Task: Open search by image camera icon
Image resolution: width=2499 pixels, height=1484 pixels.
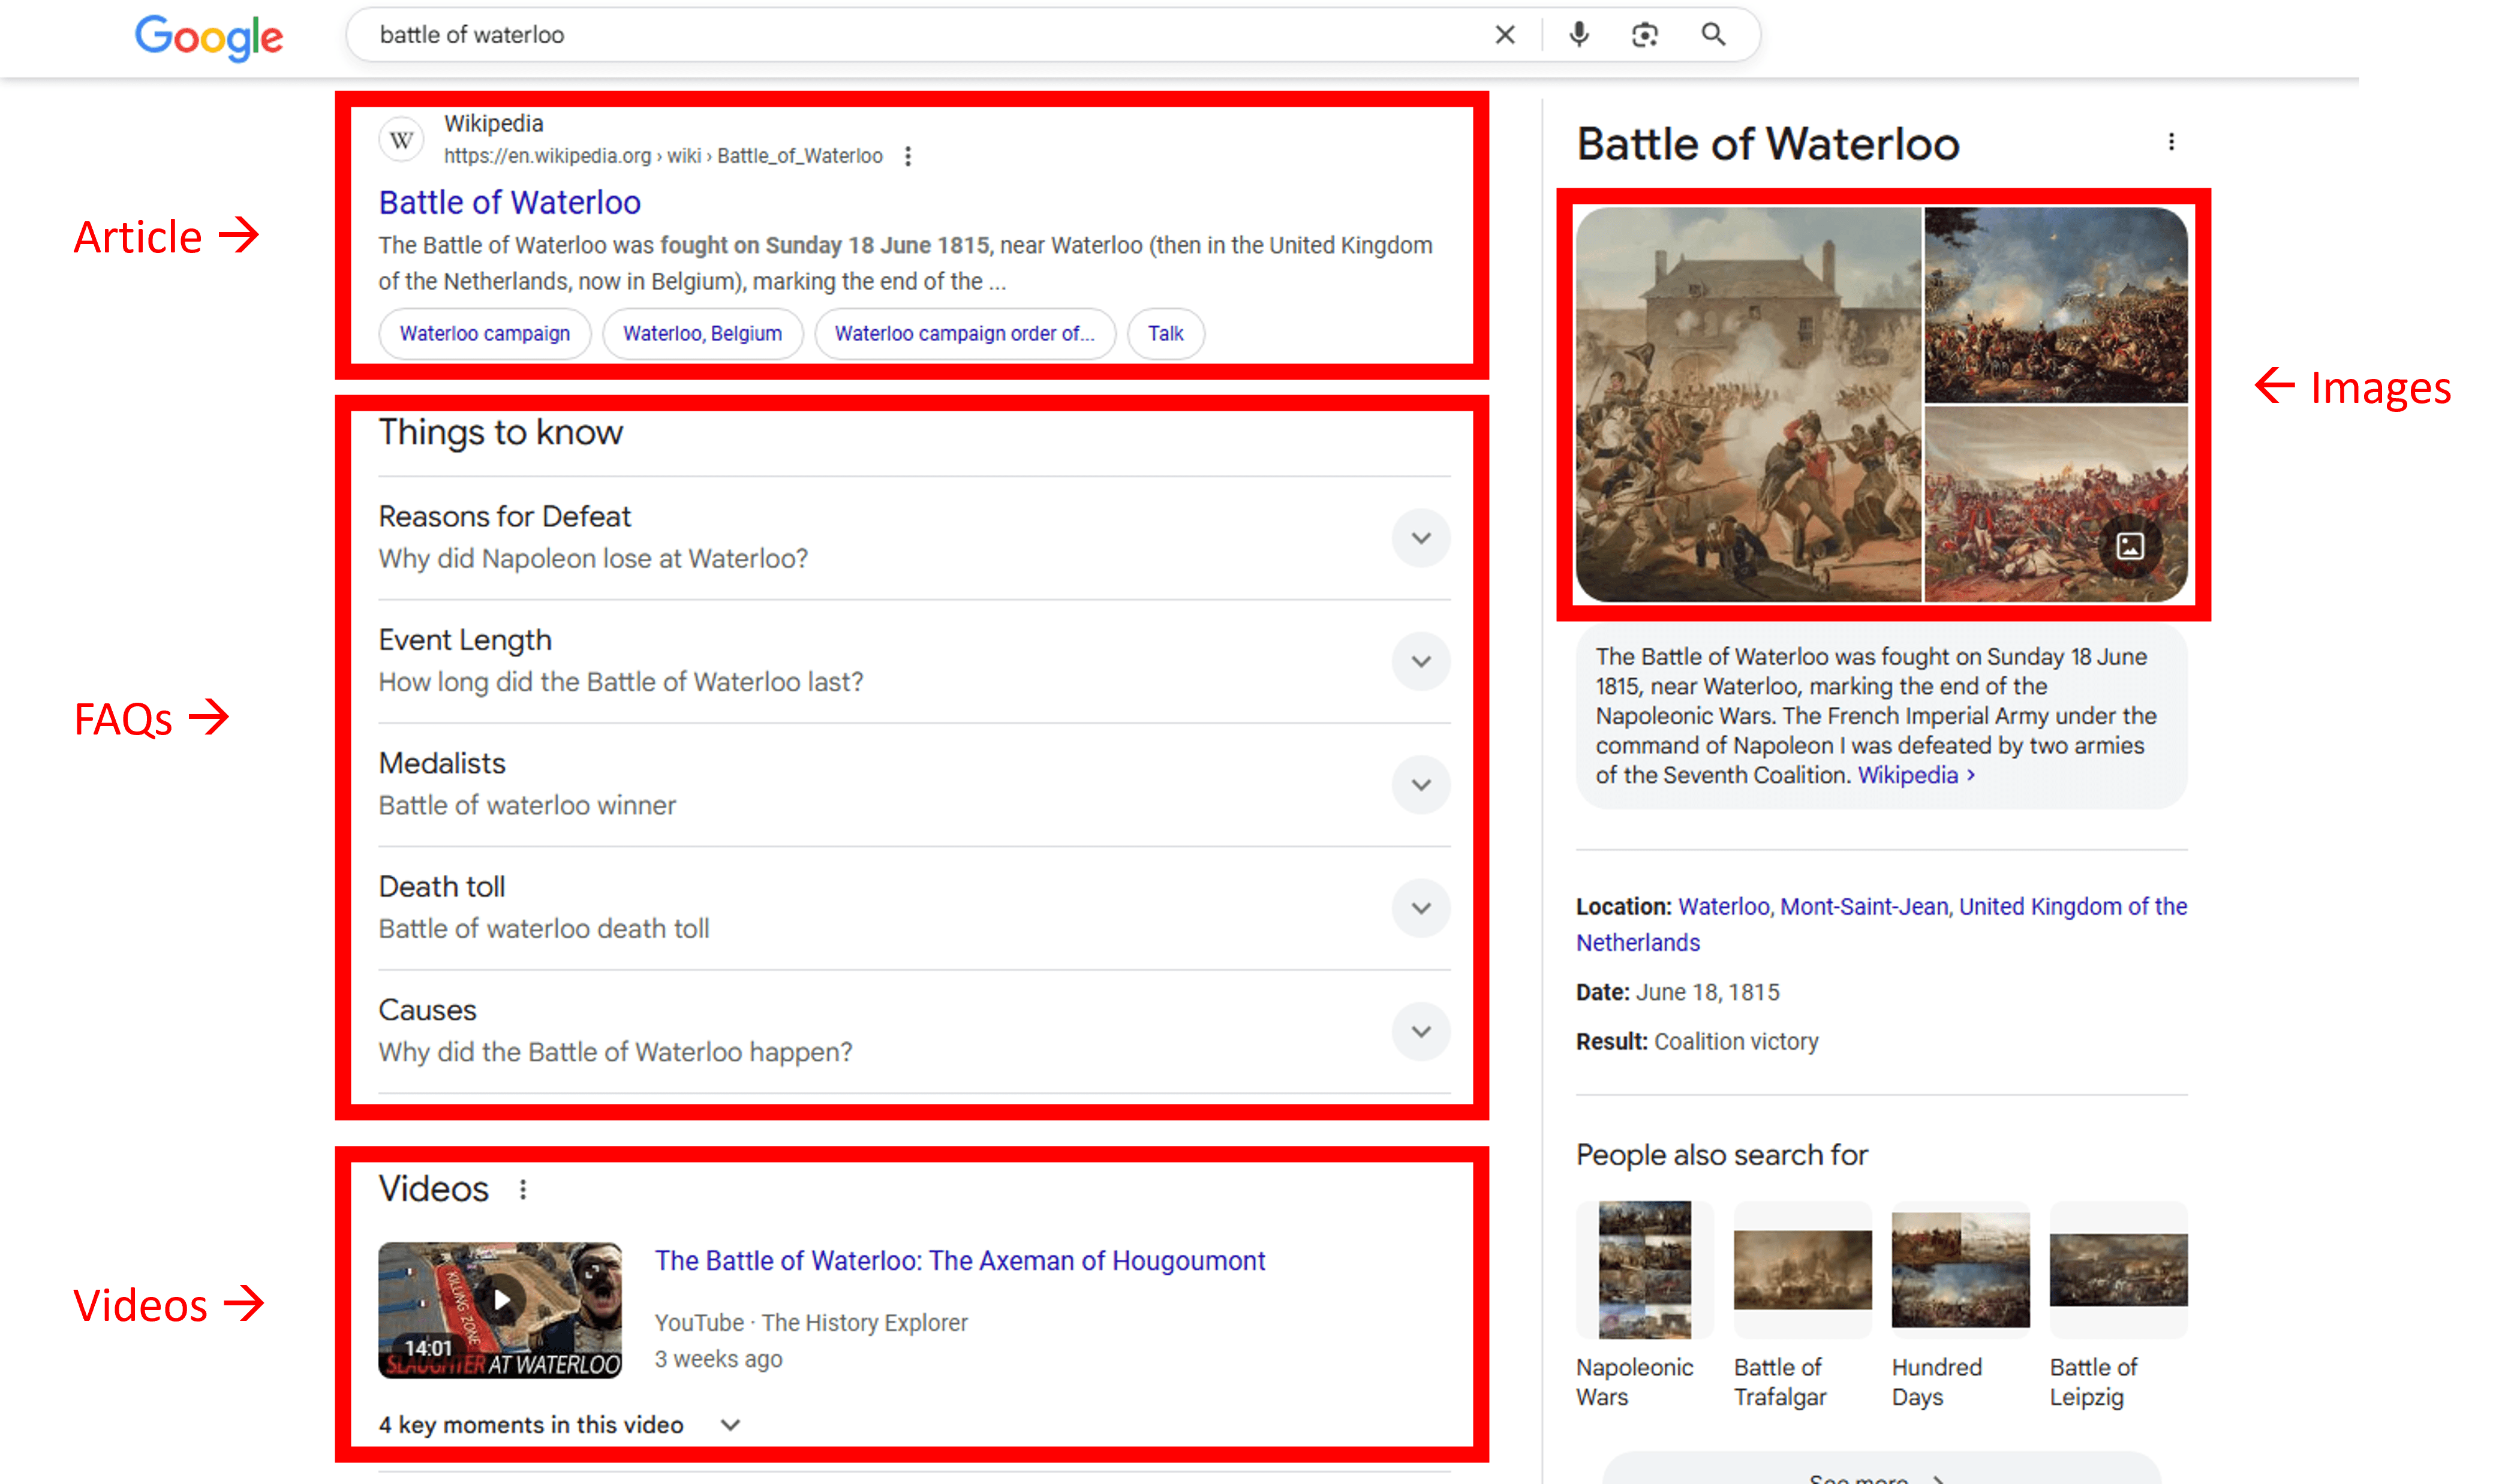Action: [1644, 35]
